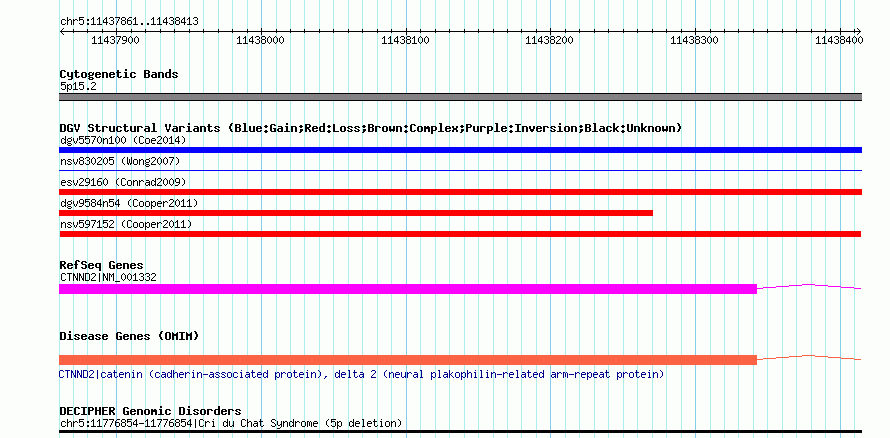Select the 5p15.2 band label
890x438 pixels.
pyautogui.click(x=79, y=86)
